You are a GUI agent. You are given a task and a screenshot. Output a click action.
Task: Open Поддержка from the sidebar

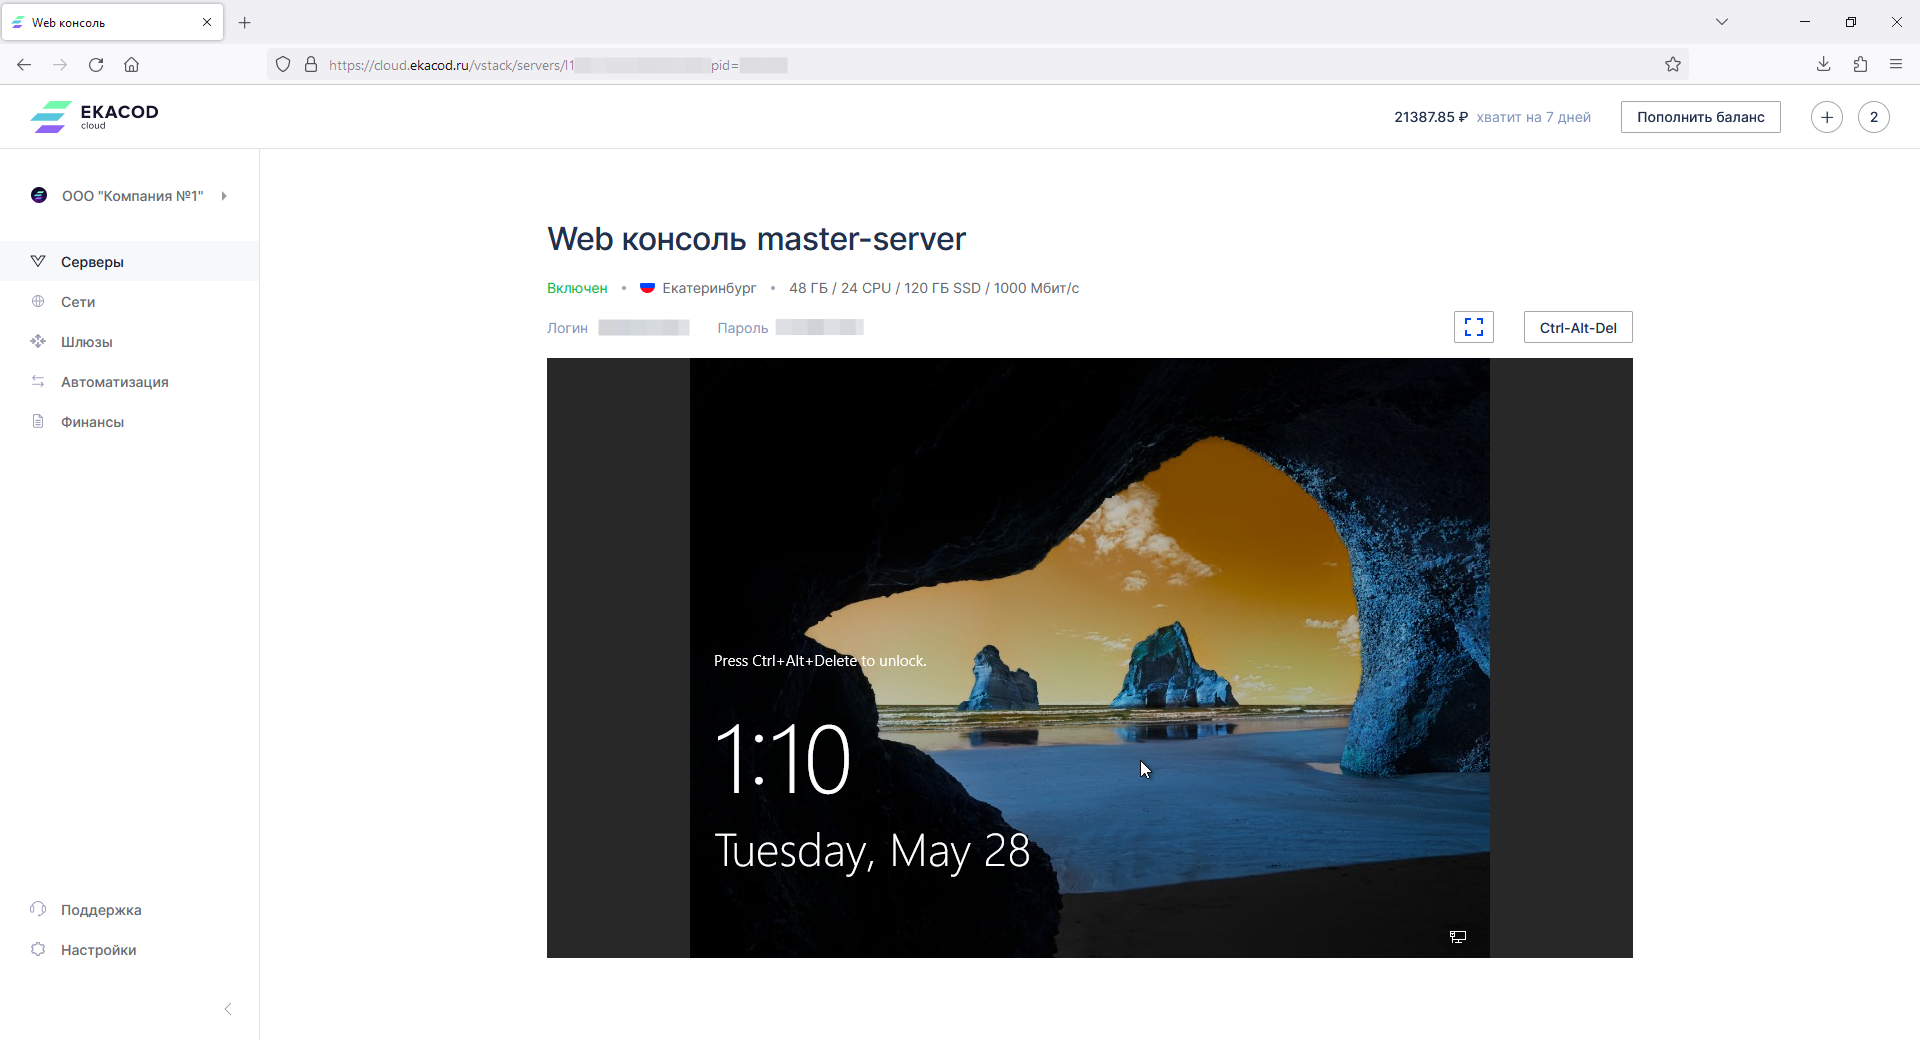point(100,910)
